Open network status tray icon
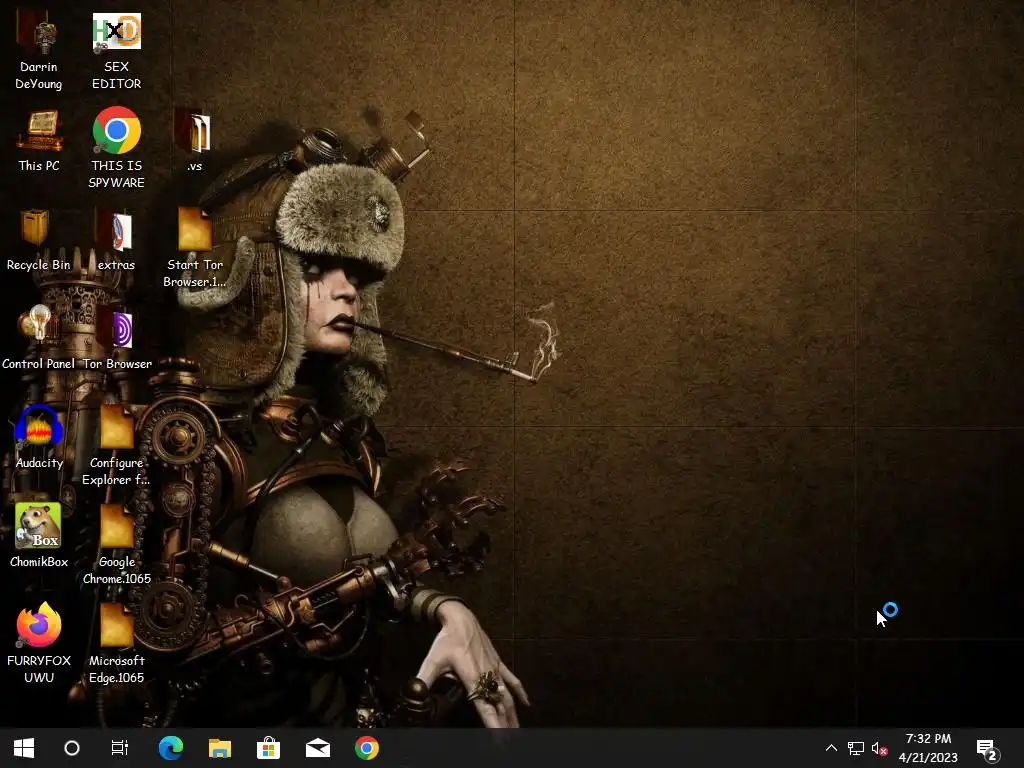 coord(856,748)
